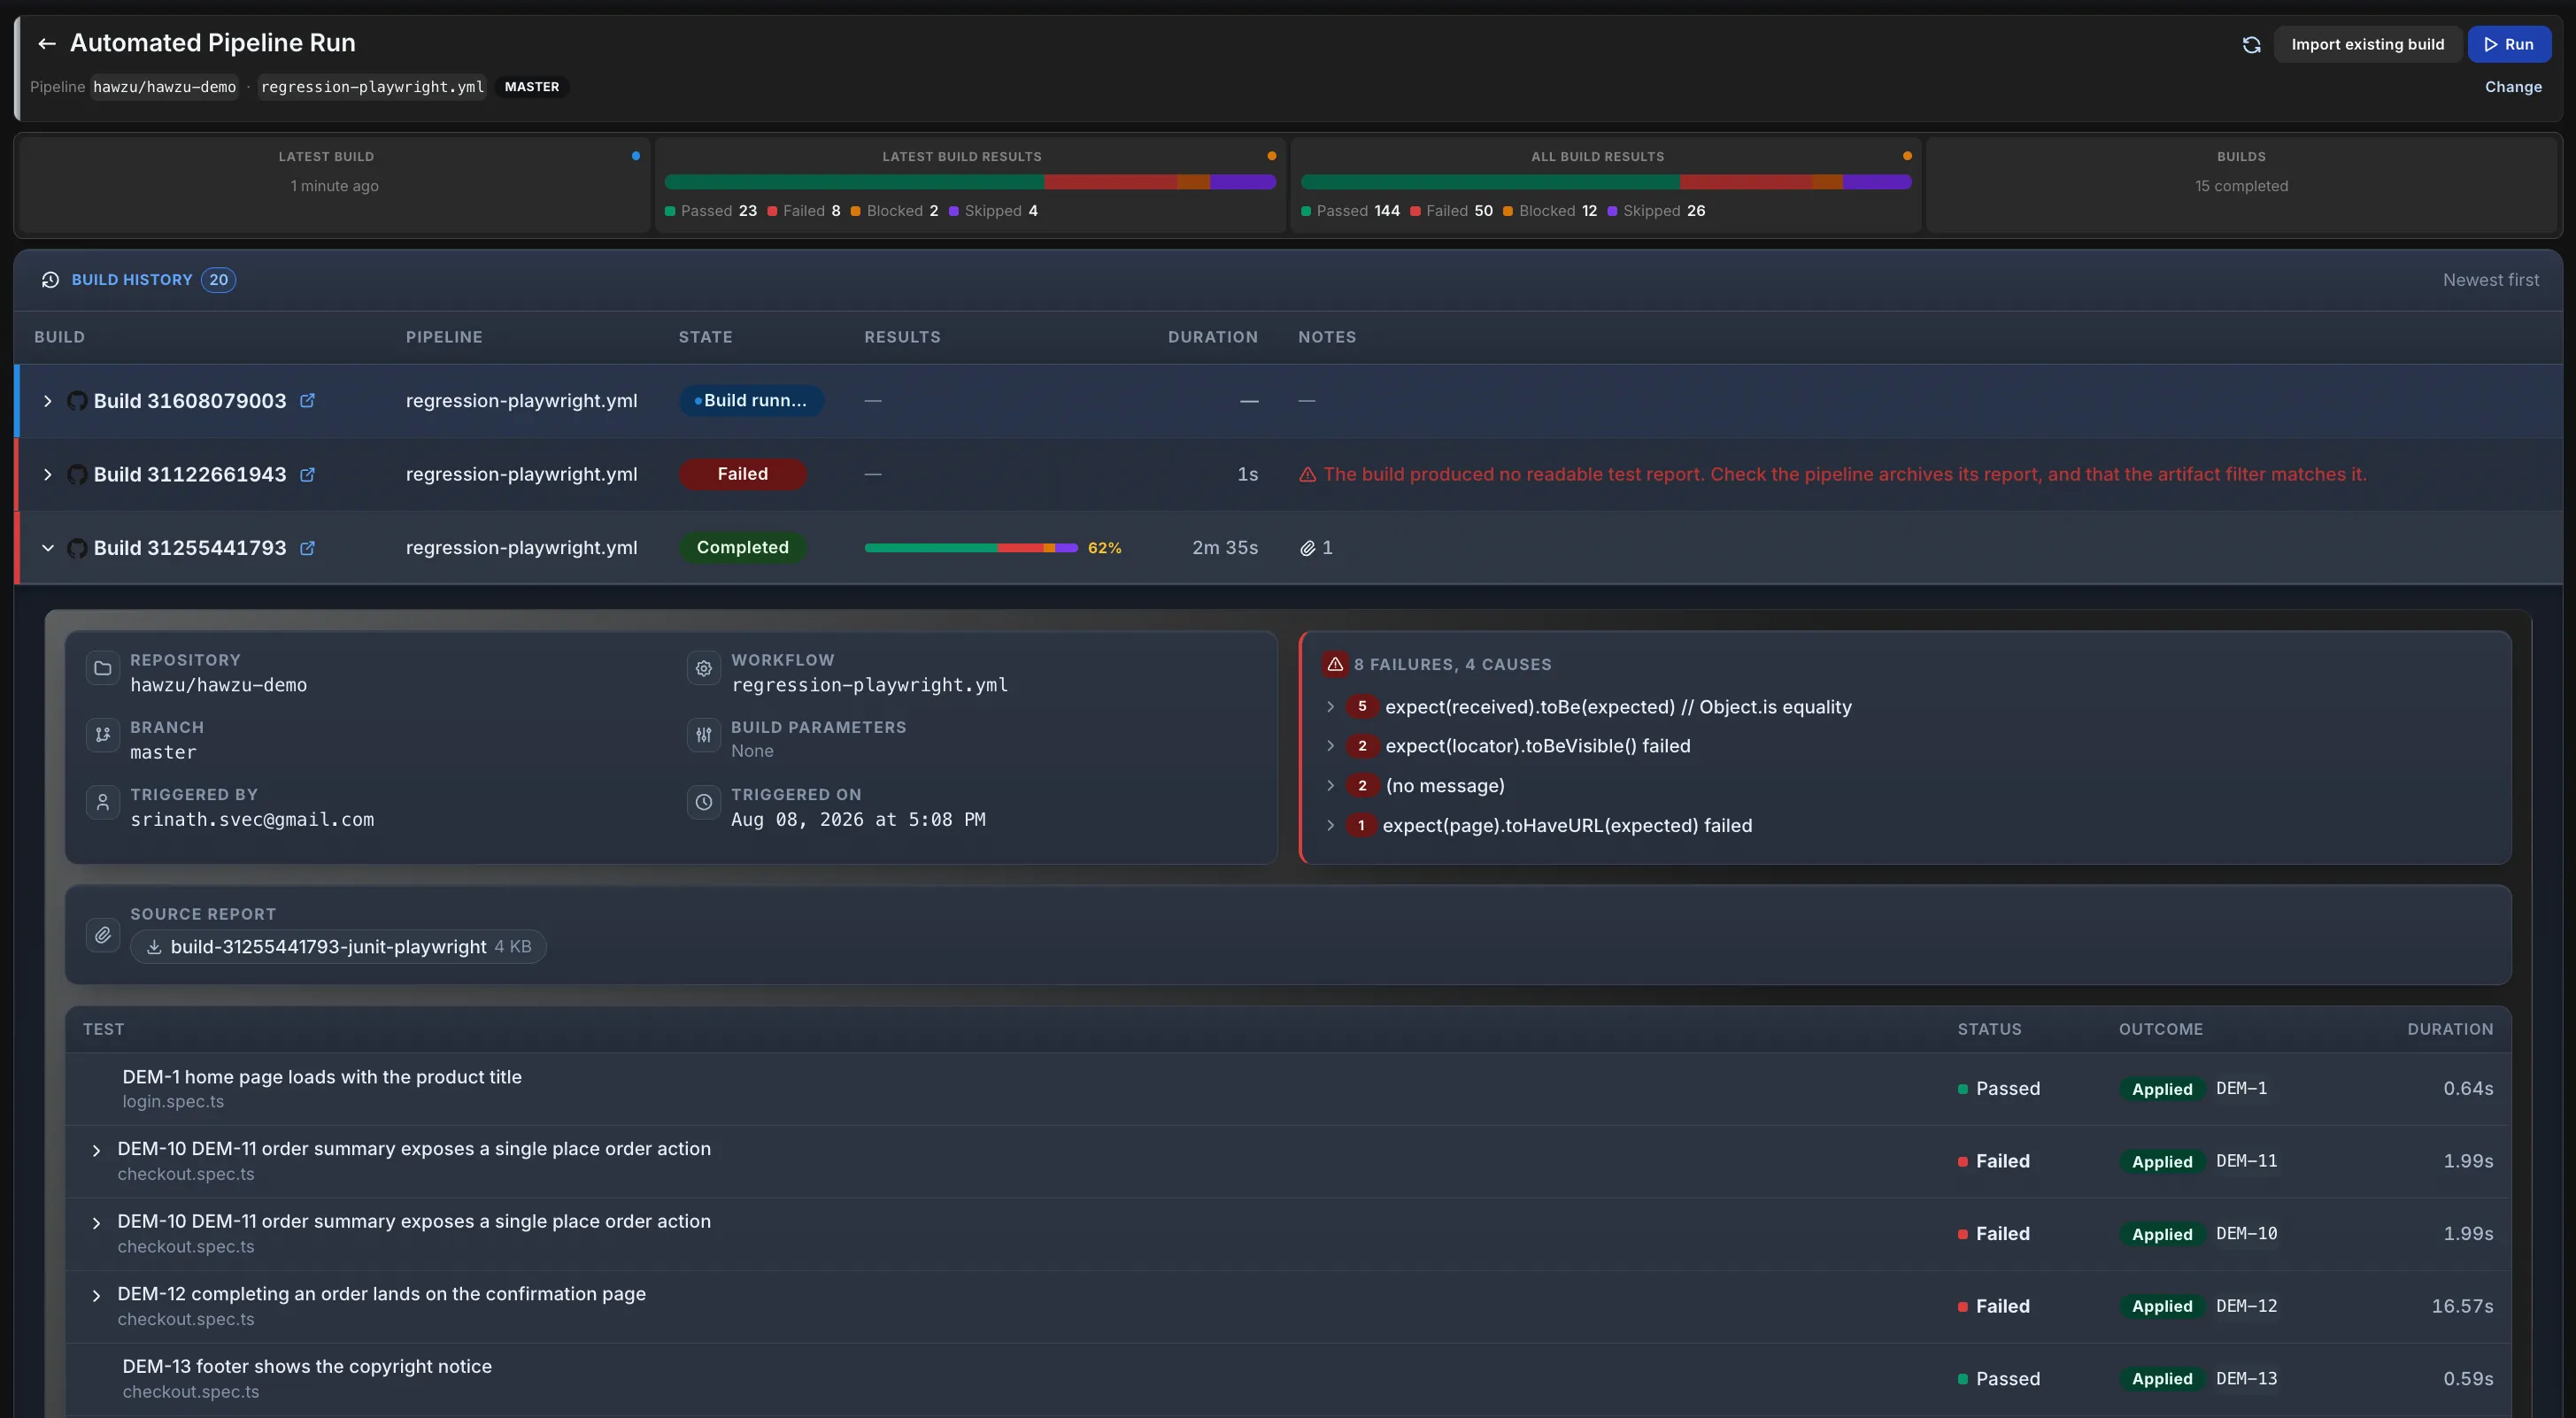
Task: Click the DEM-11 outcome tag
Action: [2246, 1161]
